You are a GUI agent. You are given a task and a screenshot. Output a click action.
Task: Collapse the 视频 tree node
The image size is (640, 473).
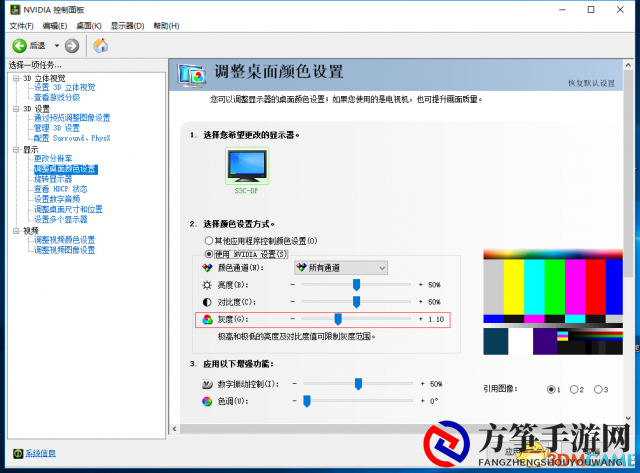point(16,231)
